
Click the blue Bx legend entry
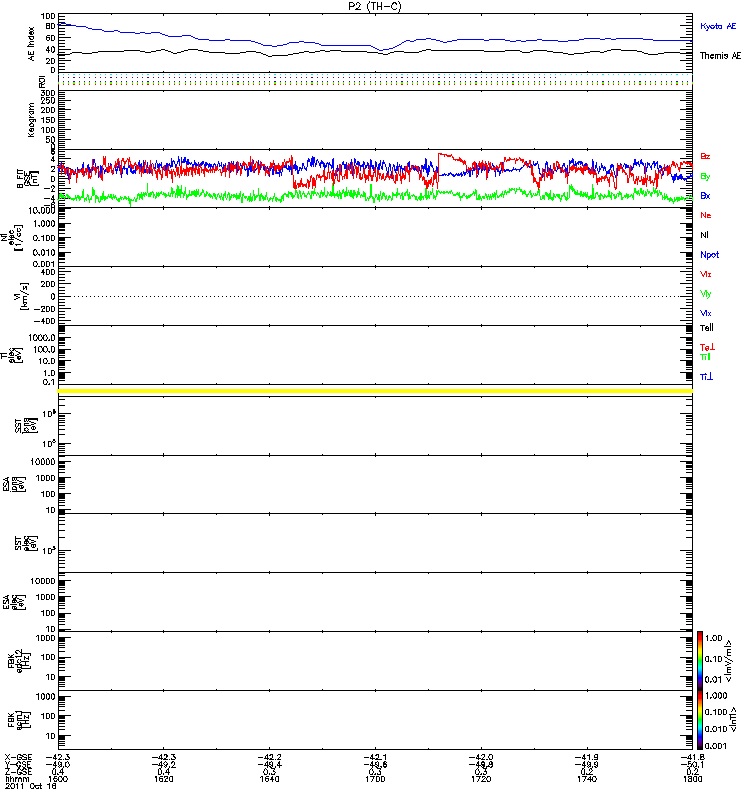(x=705, y=195)
